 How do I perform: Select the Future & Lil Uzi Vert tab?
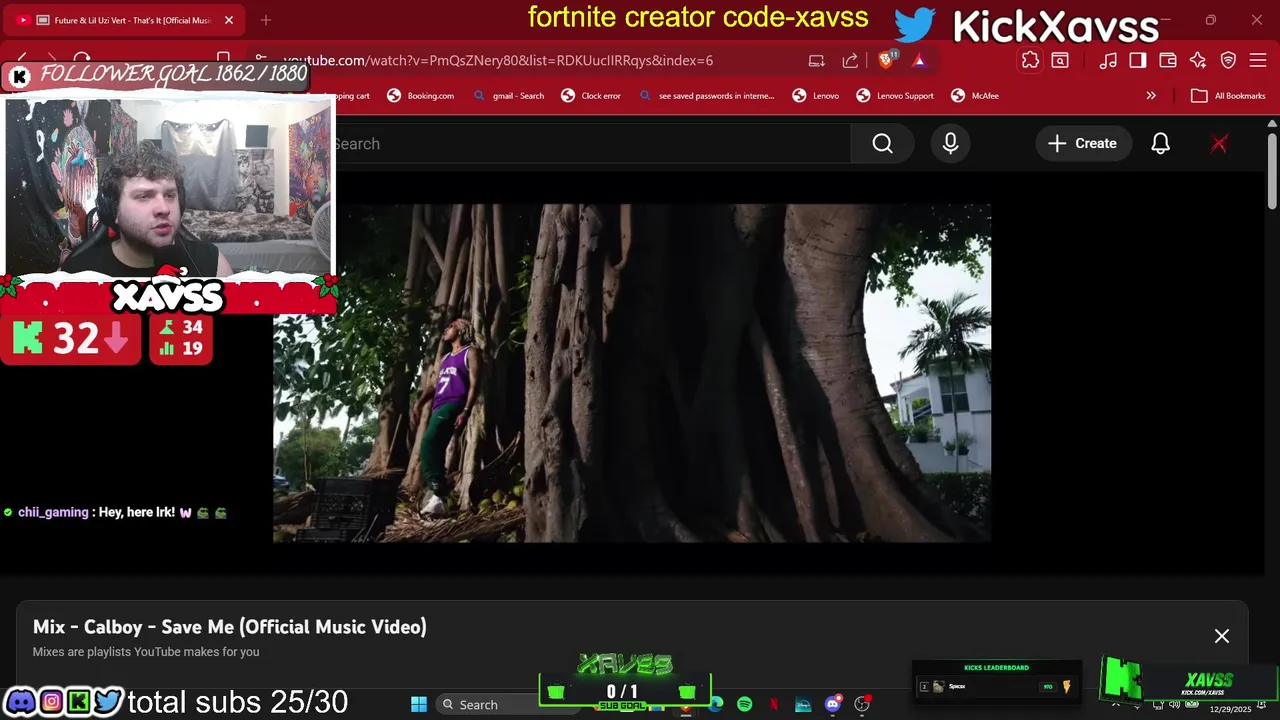123,20
